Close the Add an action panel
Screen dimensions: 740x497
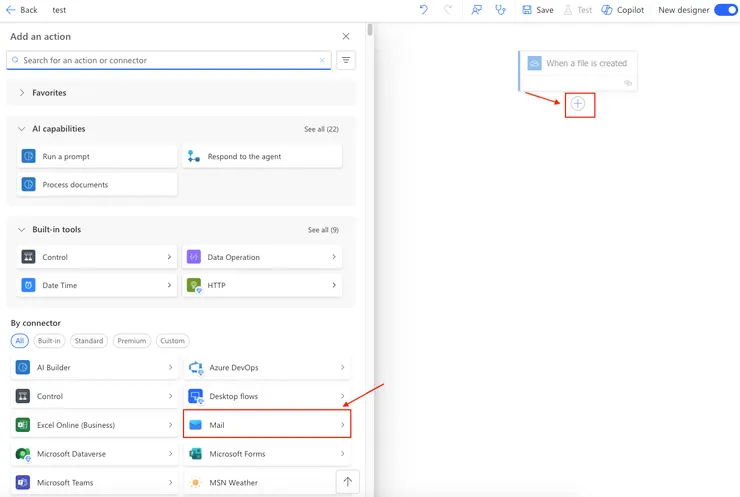[346, 36]
